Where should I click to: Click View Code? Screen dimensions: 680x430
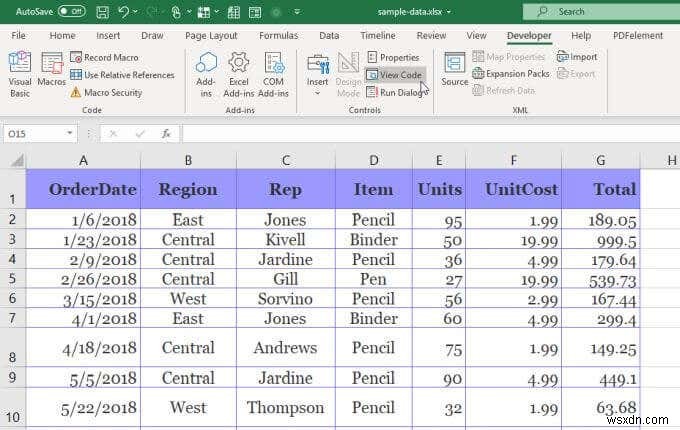pos(394,75)
